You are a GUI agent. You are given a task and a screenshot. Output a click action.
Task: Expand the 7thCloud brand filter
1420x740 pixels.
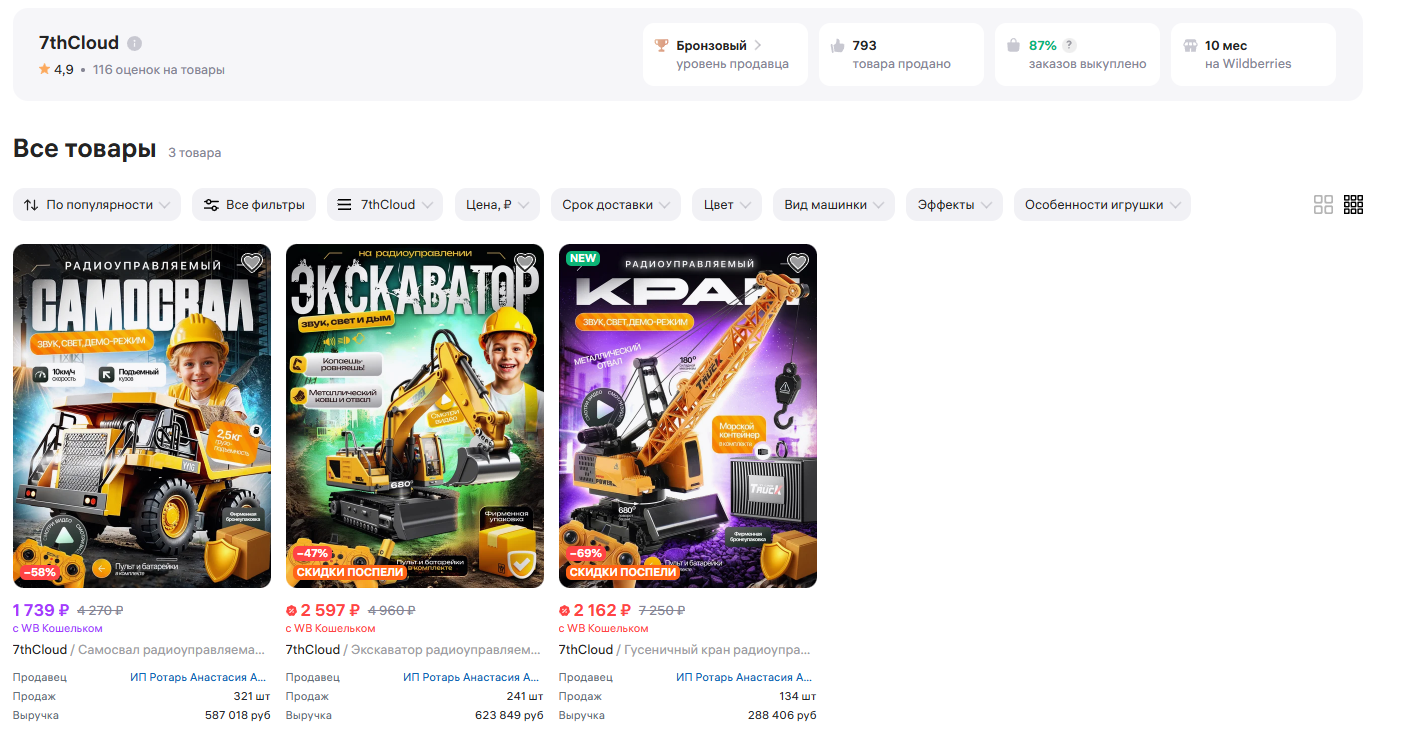pos(385,205)
